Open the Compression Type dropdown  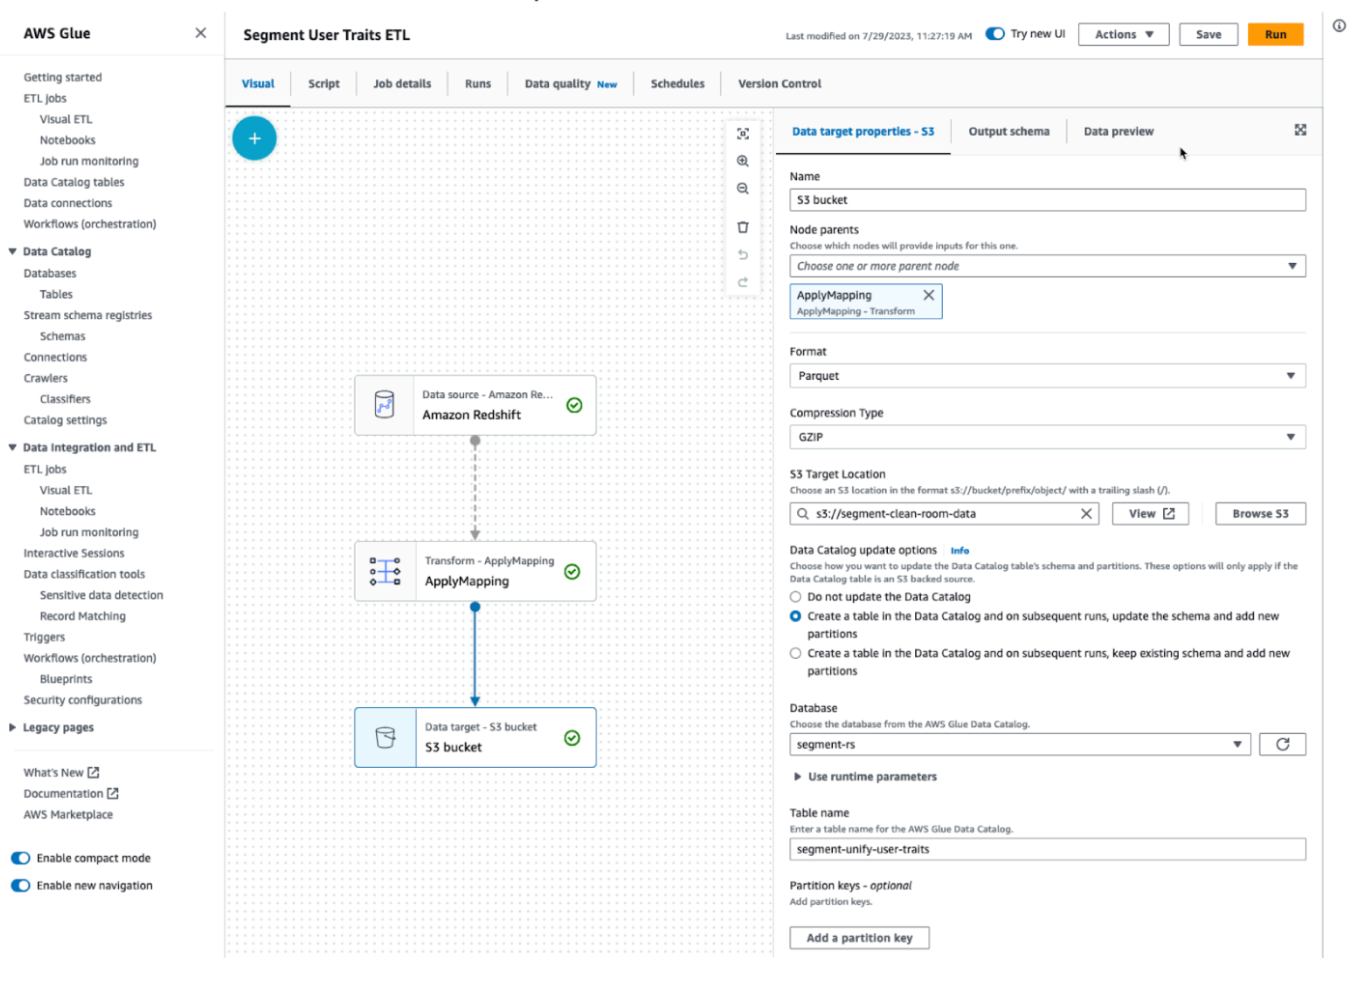click(x=1047, y=437)
